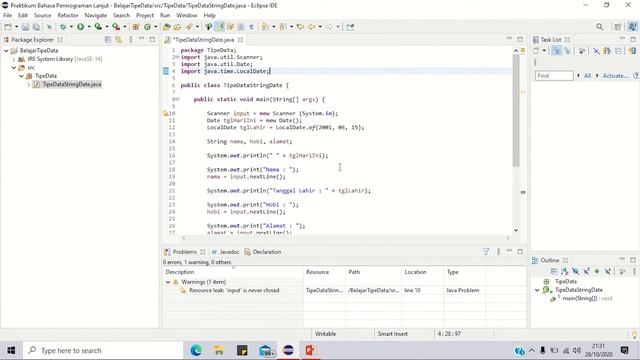The width and height of the screenshot is (640, 360).
Task: Click the Pin Editor icon in toolbar
Action: click(350, 27)
